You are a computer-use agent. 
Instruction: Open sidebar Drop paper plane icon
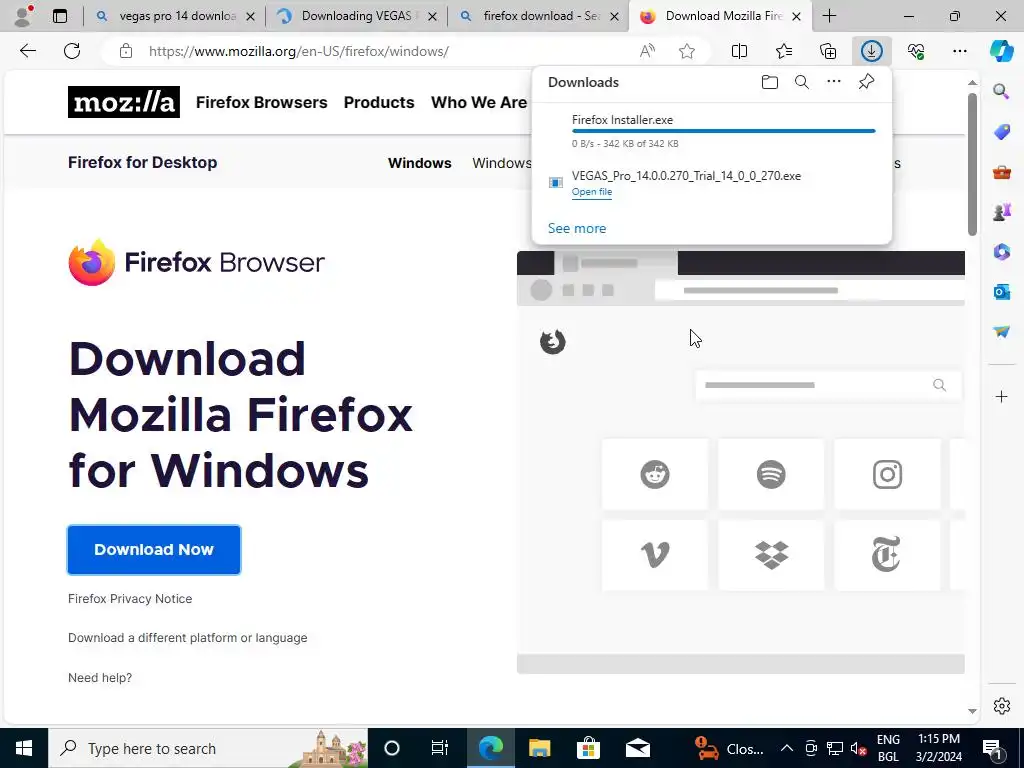(1001, 332)
